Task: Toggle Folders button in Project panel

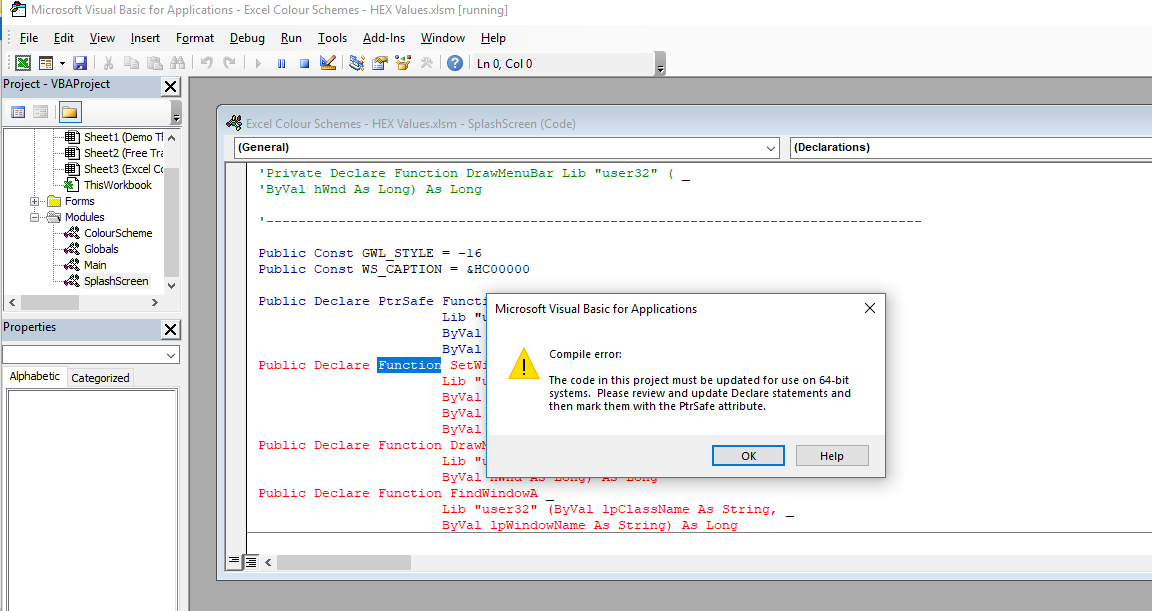Action: point(69,112)
